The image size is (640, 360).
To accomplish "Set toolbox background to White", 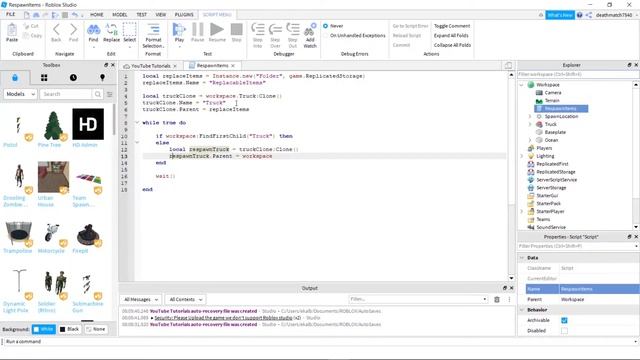I will click(44, 329).
